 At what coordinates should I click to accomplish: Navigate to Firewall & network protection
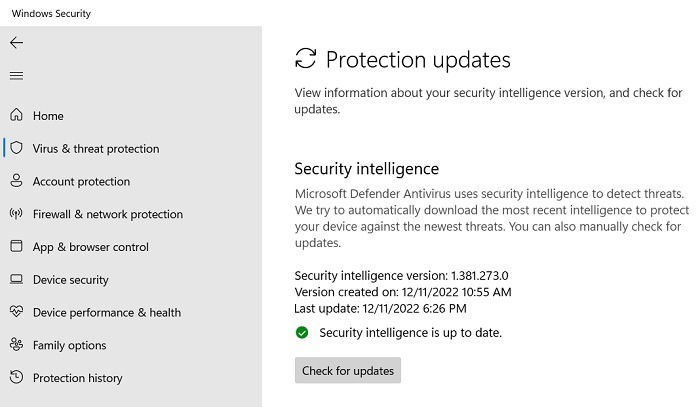pos(108,214)
